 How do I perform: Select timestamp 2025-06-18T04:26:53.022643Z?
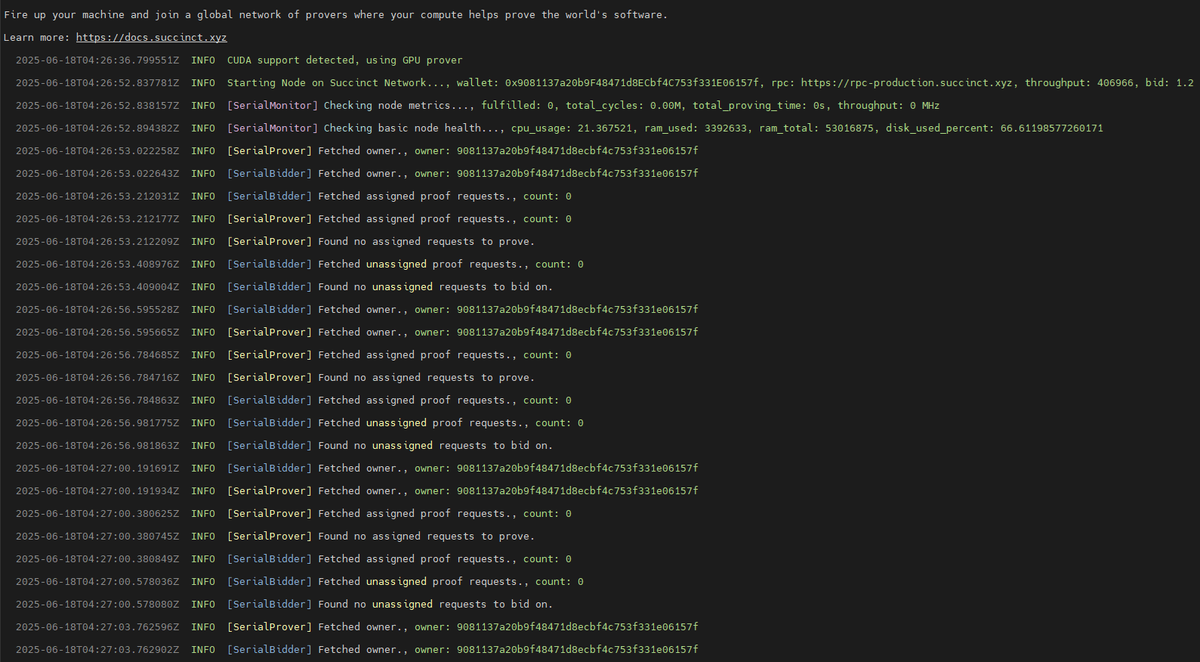click(x=97, y=174)
